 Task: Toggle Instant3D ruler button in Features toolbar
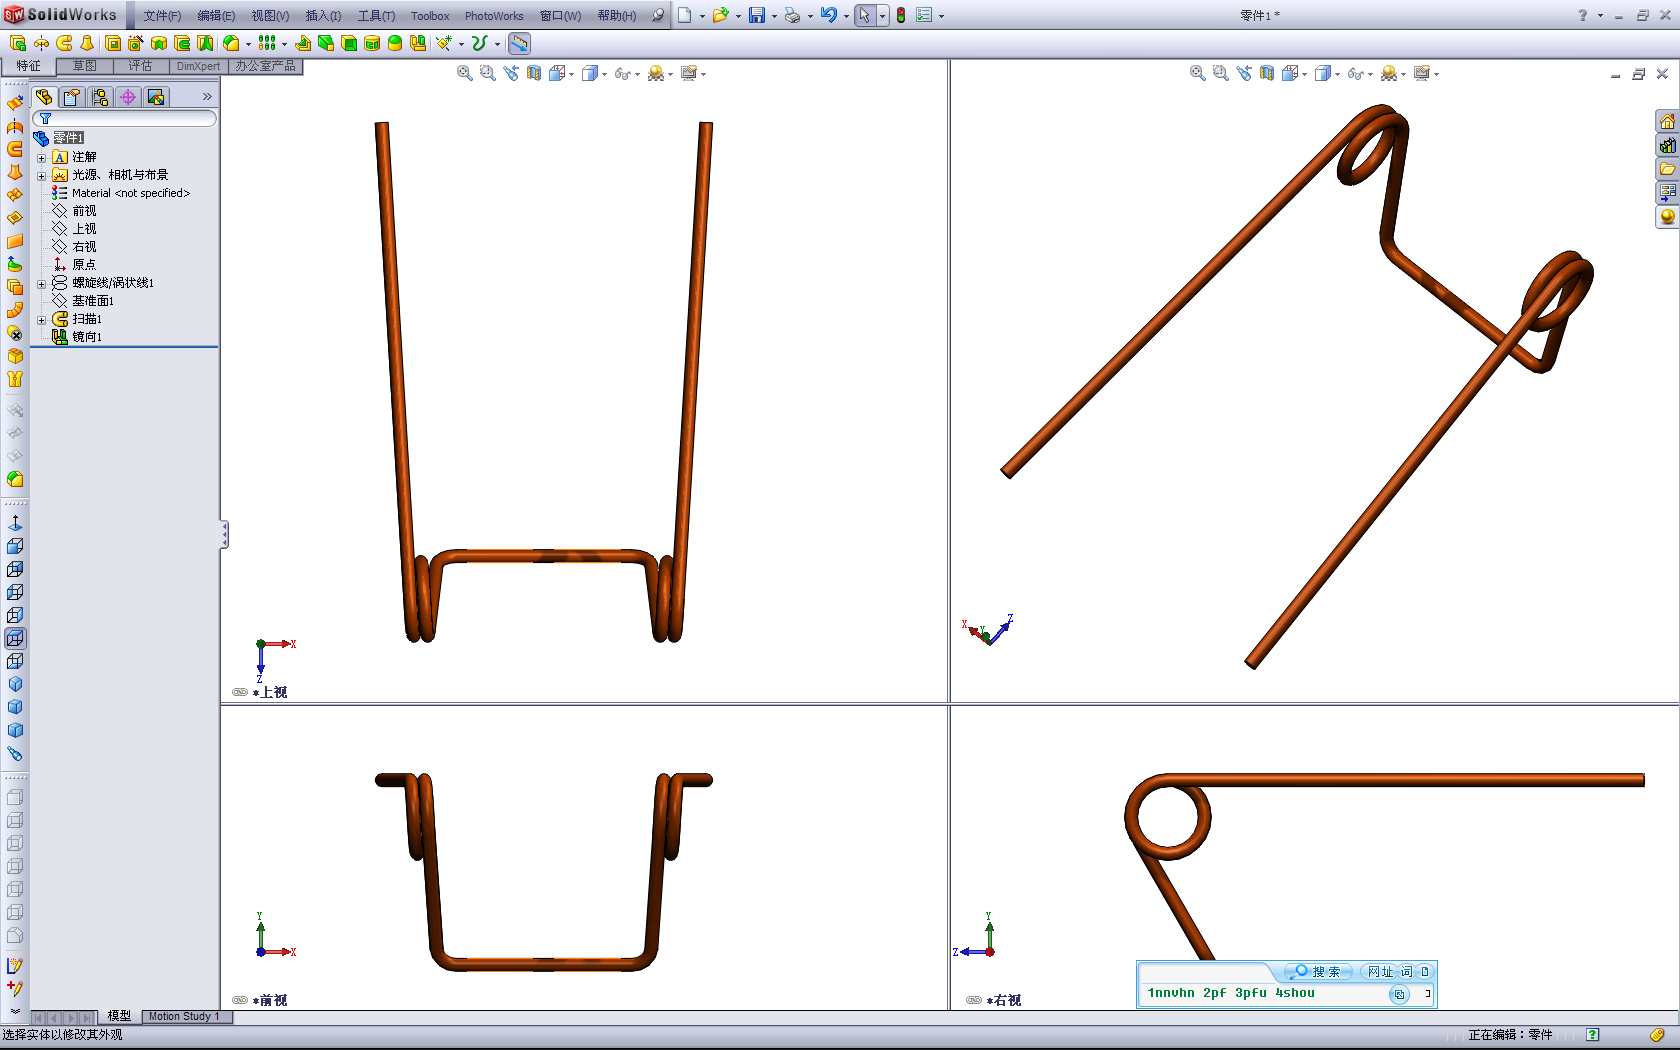click(519, 43)
